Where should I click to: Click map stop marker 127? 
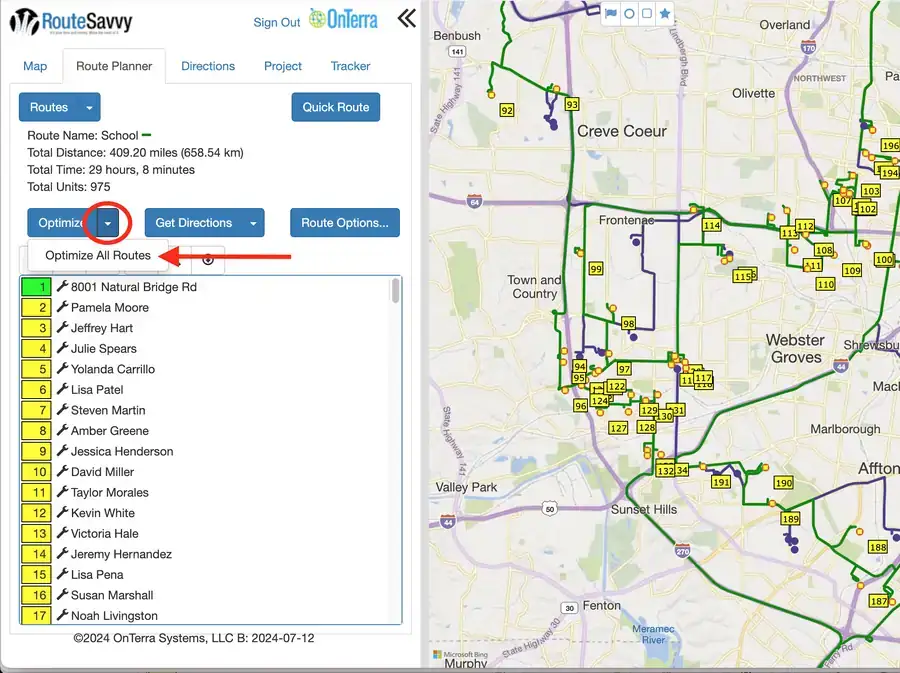pyautogui.click(x=618, y=428)
